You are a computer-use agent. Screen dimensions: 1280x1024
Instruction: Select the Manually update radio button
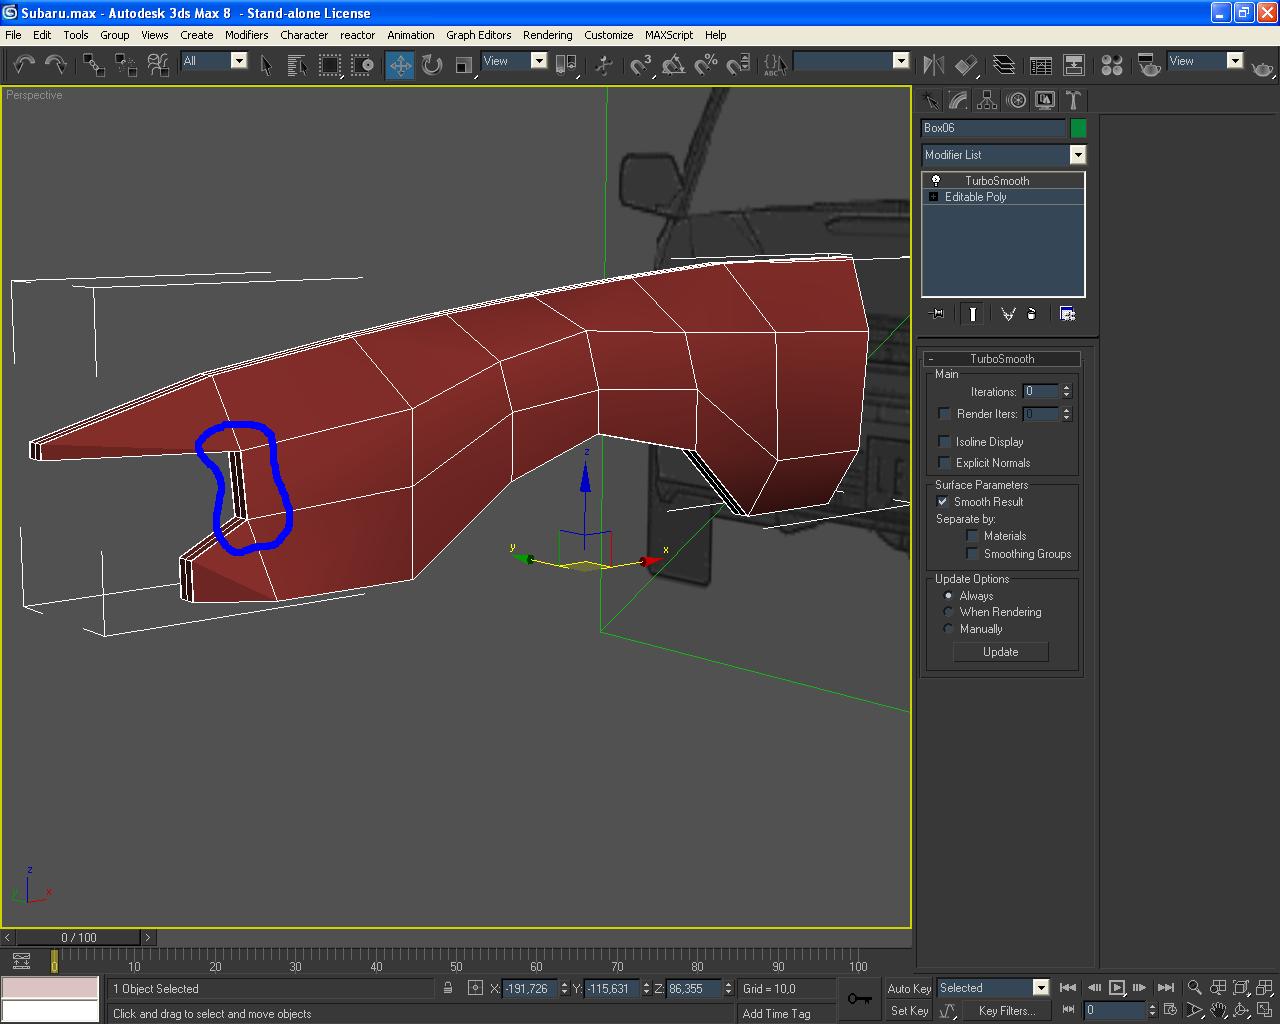click(x=949, y=629)
